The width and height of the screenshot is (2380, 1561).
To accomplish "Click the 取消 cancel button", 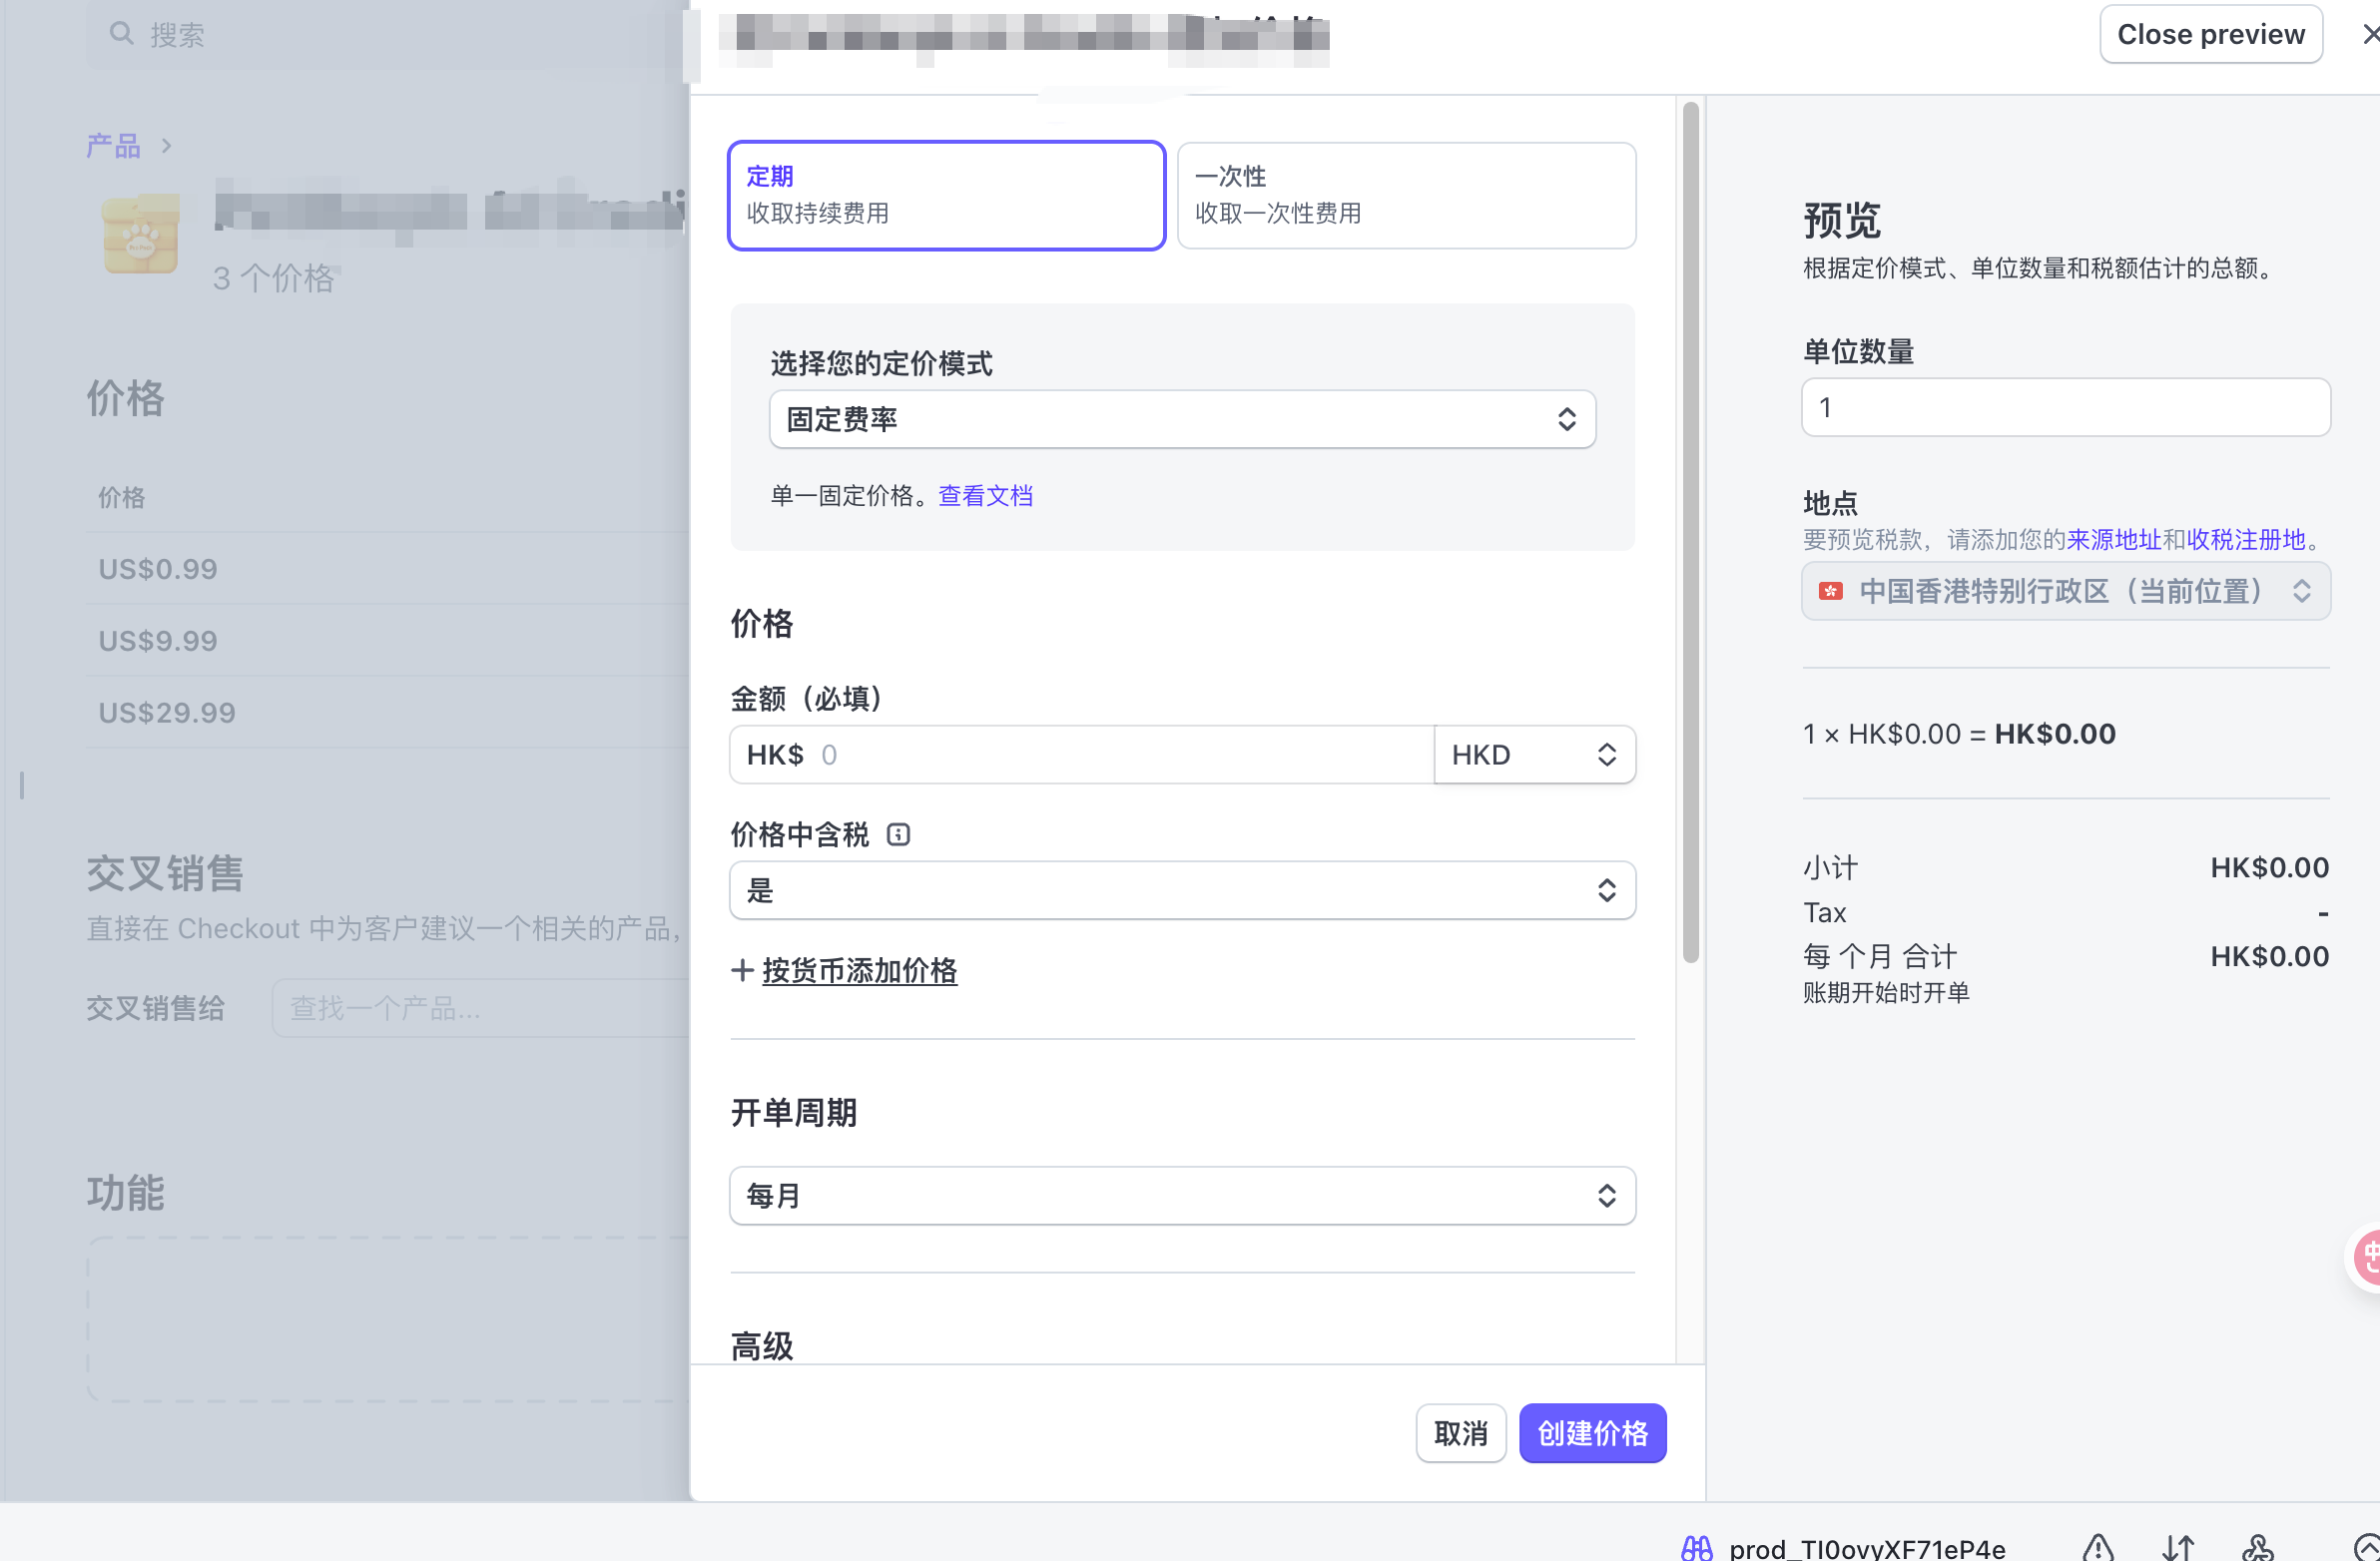I will point(1460,1433).
